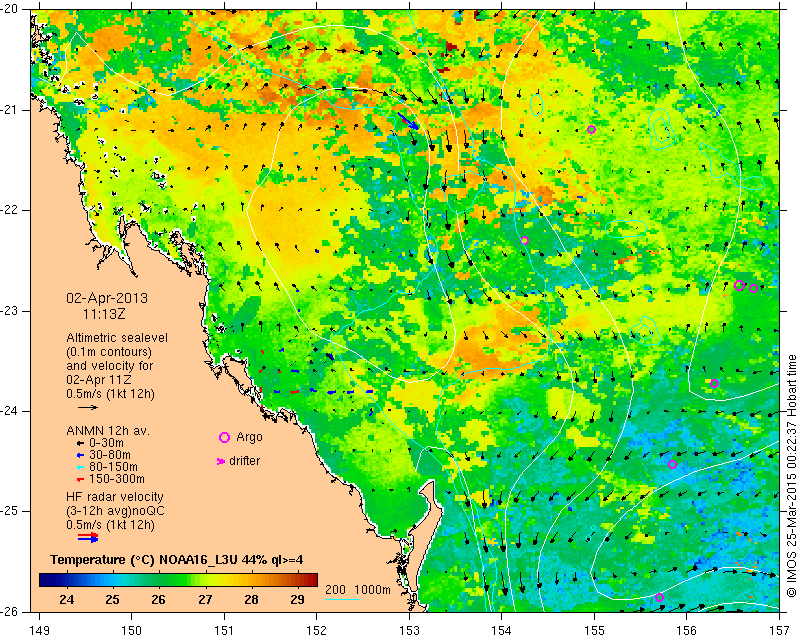Click the 'Altimetric sealevel' legend text
The height and width of the screenshot is (640, 800).
117,338
